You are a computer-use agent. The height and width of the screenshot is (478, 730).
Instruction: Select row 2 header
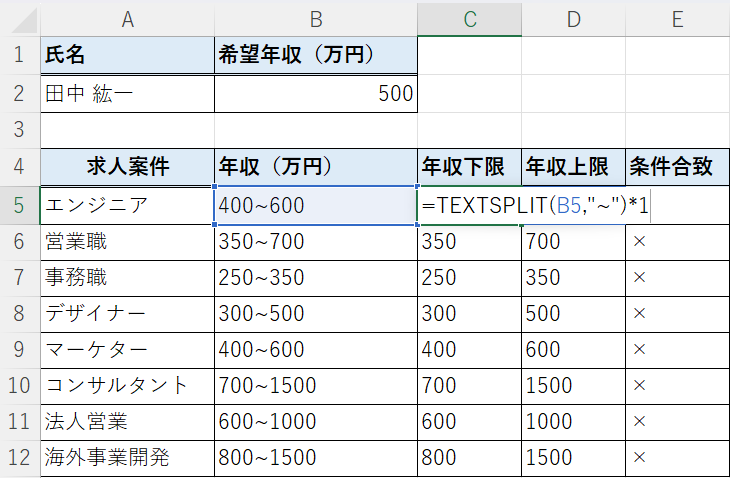point(20,94)
